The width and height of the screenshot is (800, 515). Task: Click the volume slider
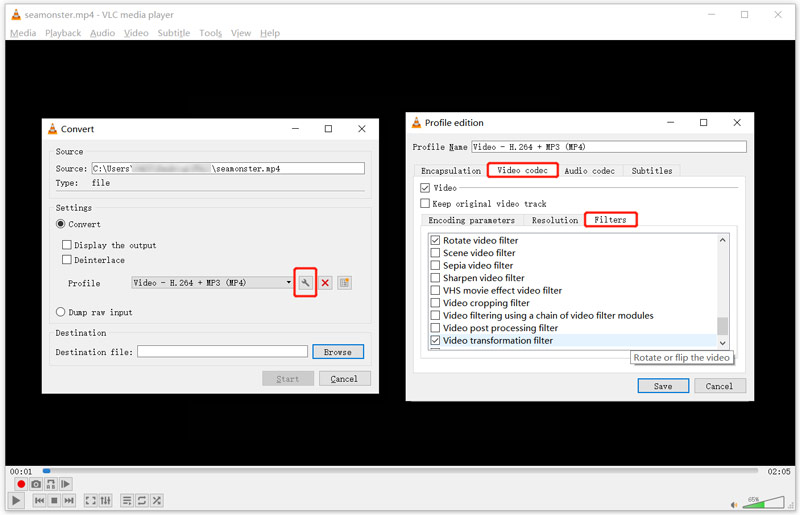[x=763, y=502]
